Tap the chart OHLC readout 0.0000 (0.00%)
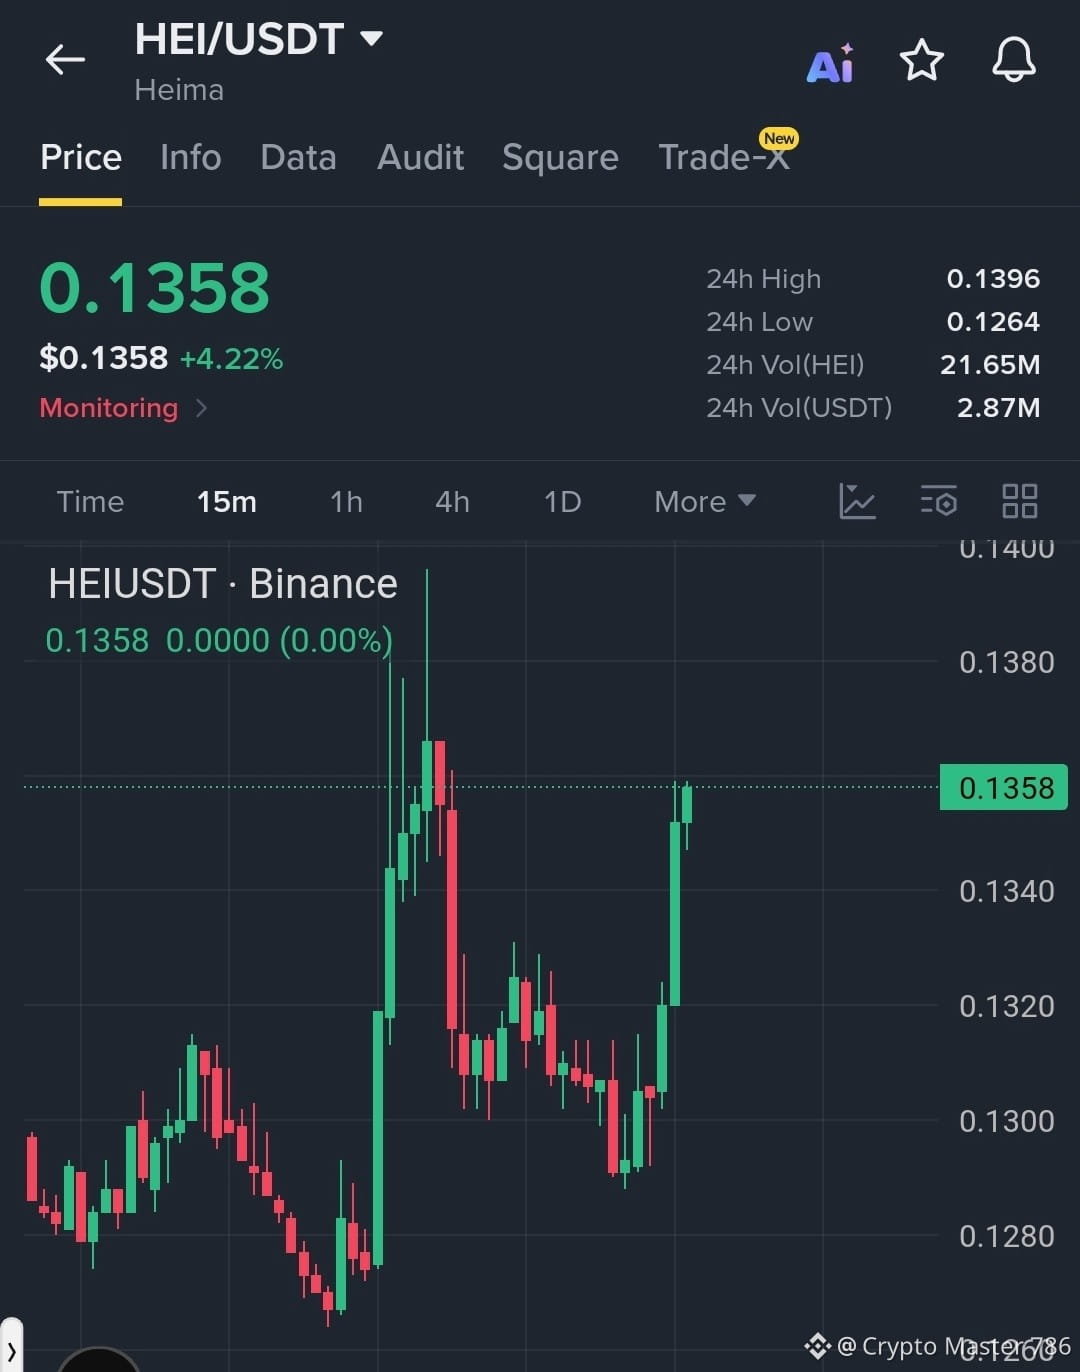The height and width of the screenshot is (1372, 1080). (x=279, y=640)
